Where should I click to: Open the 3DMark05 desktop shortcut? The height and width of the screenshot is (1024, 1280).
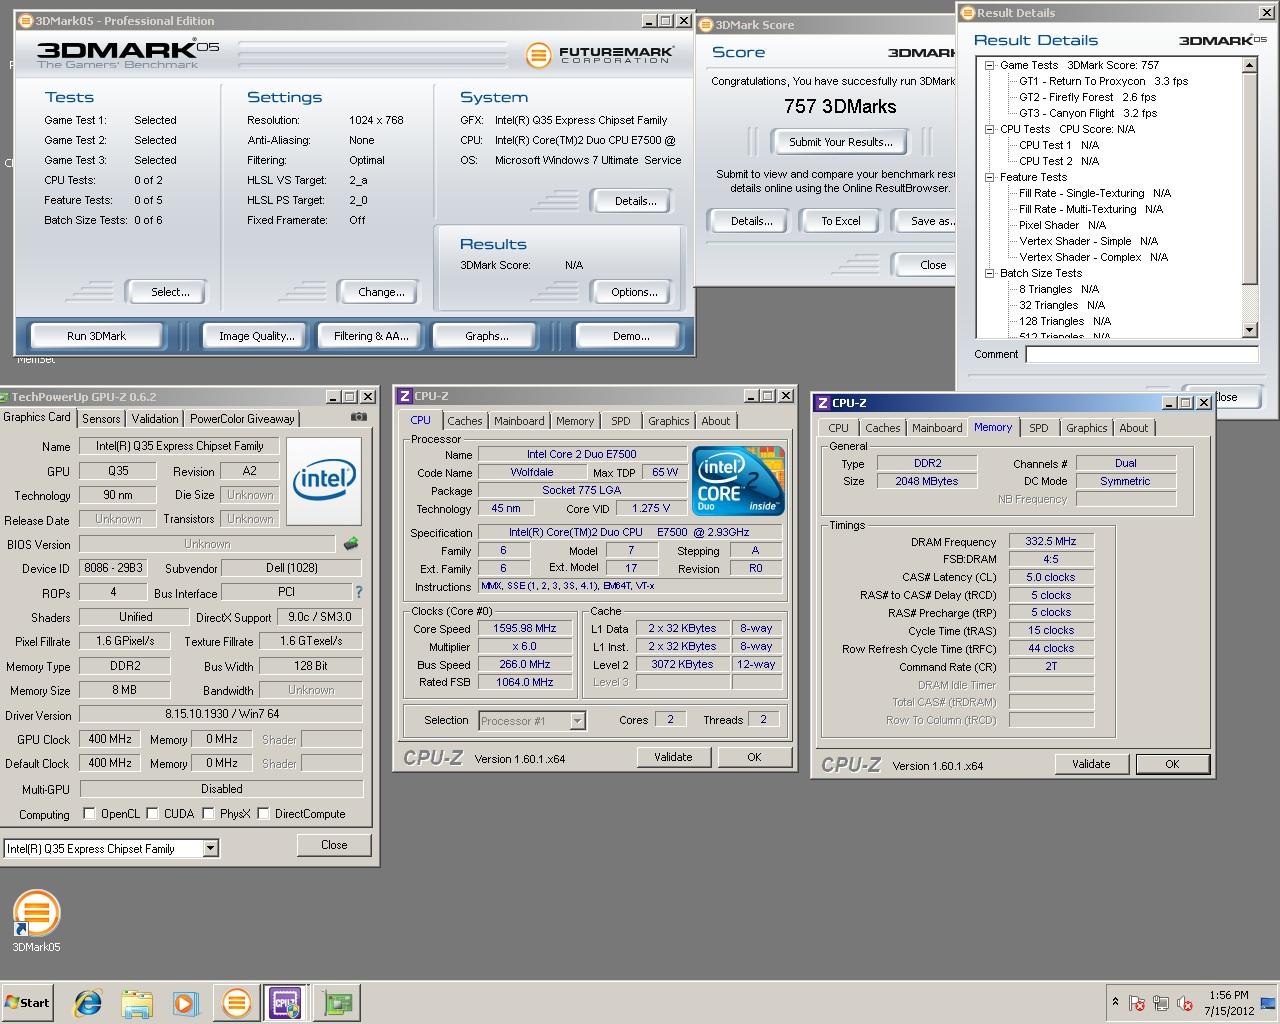coord(36,920)
